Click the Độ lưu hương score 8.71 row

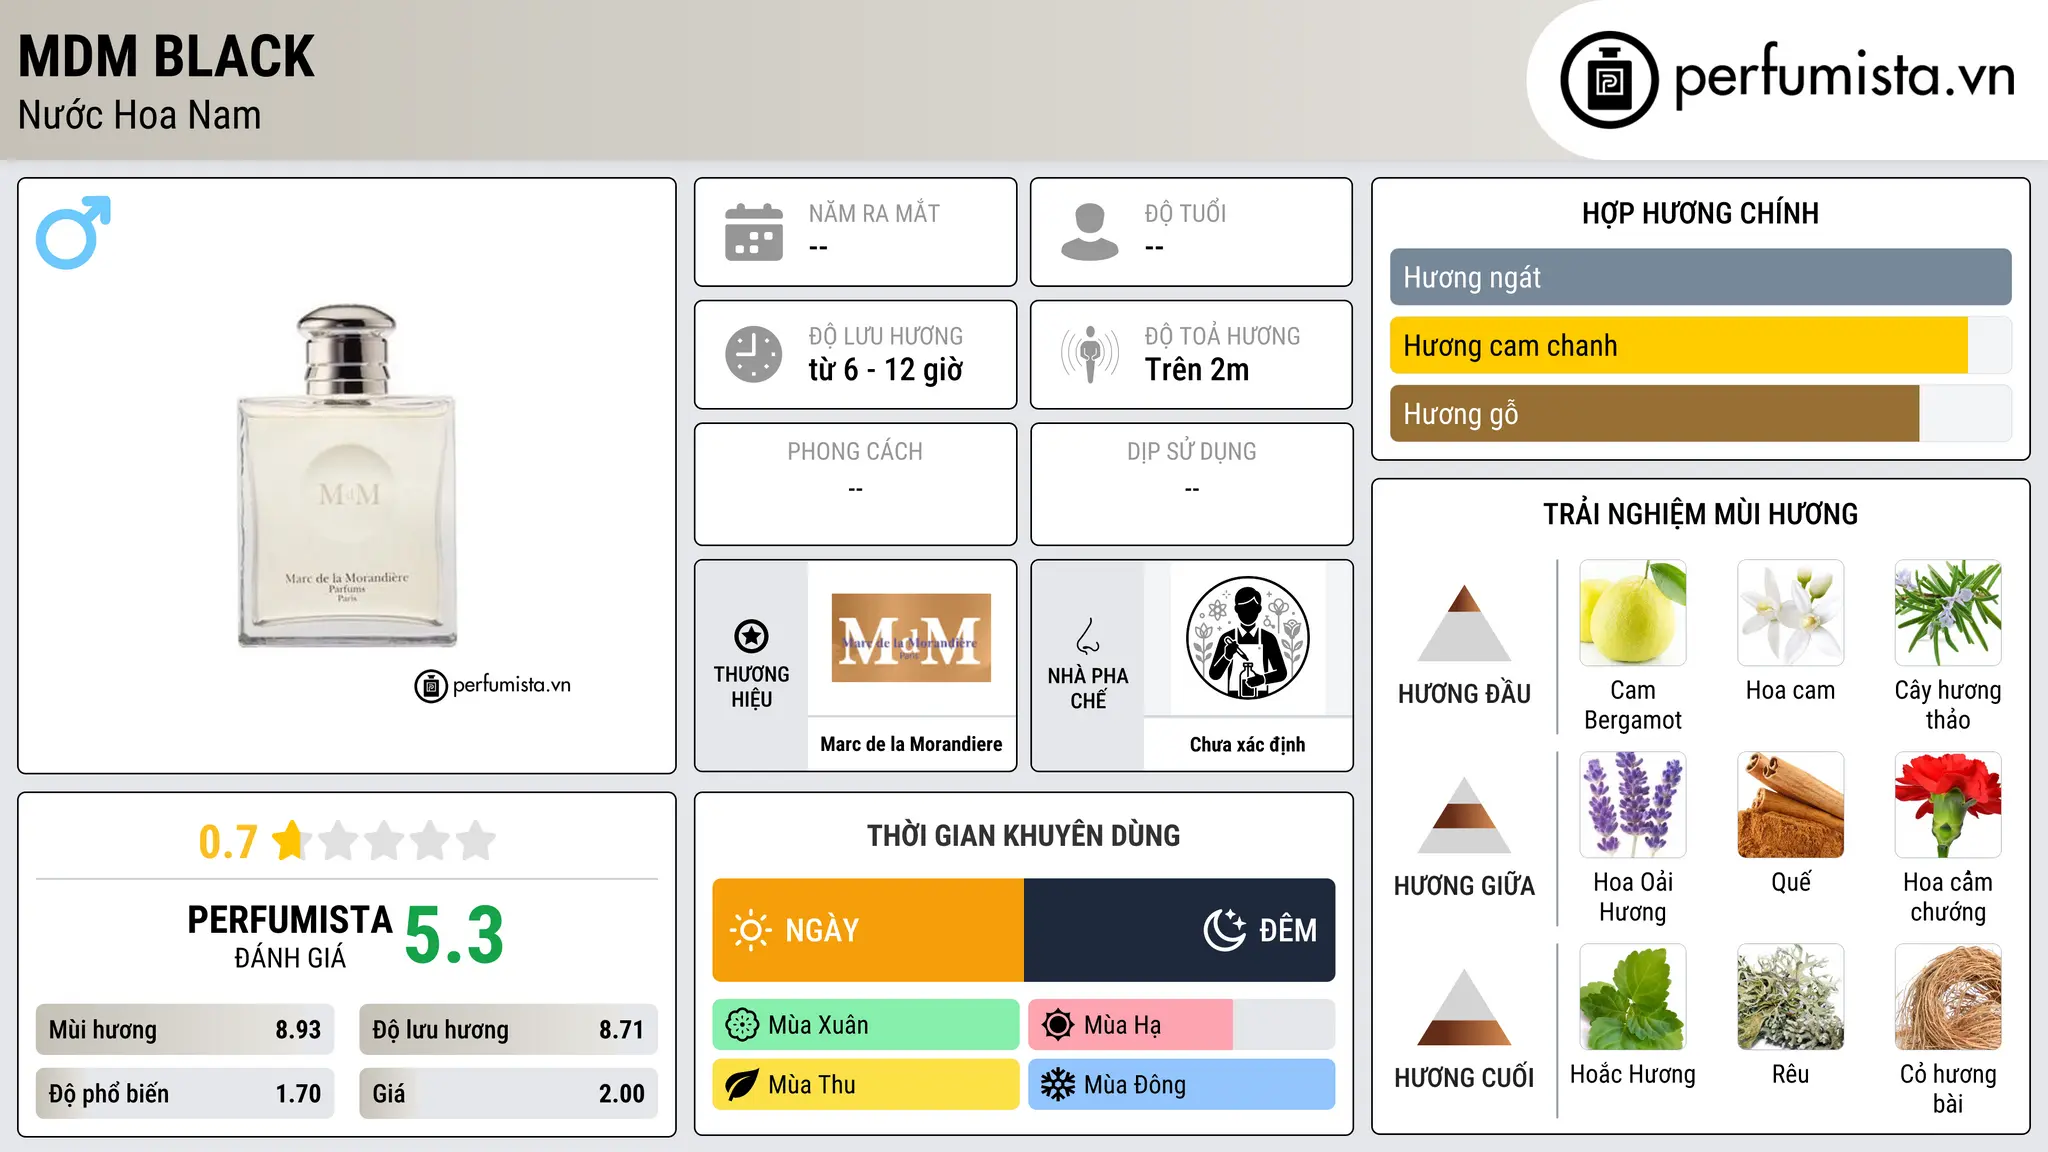[509, 1030]
